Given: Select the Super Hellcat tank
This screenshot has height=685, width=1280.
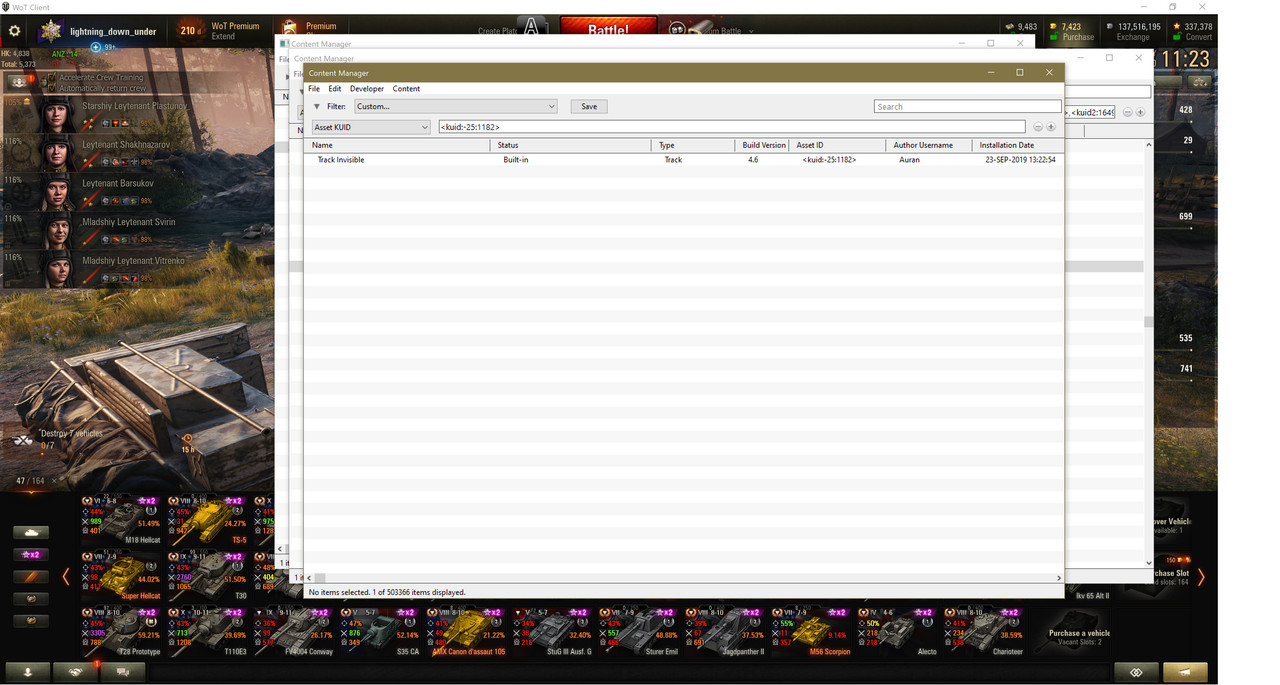Looking at the screenshot, I should click(121, 575).
